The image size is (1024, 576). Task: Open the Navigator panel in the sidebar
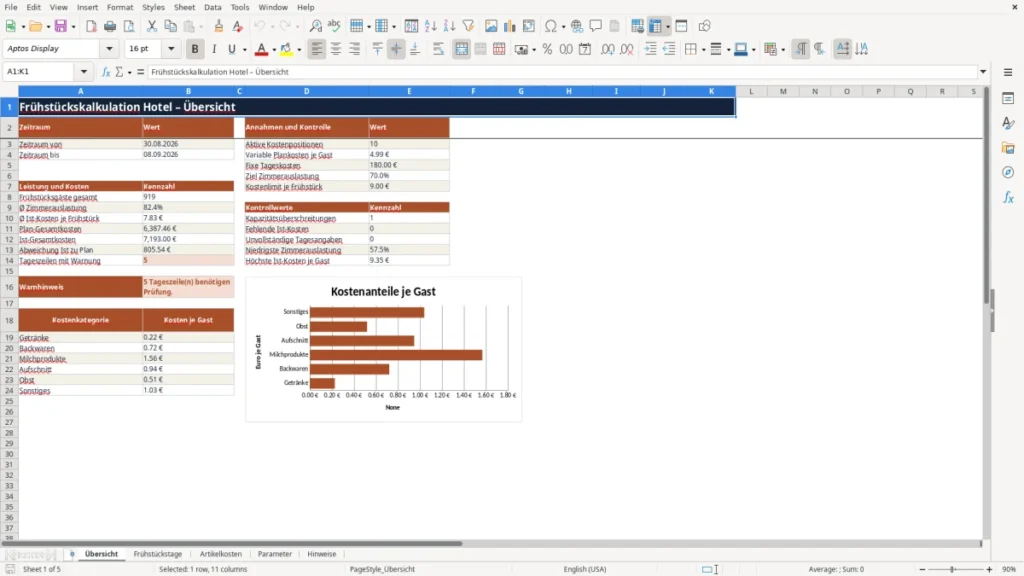tap(1008, 172)
